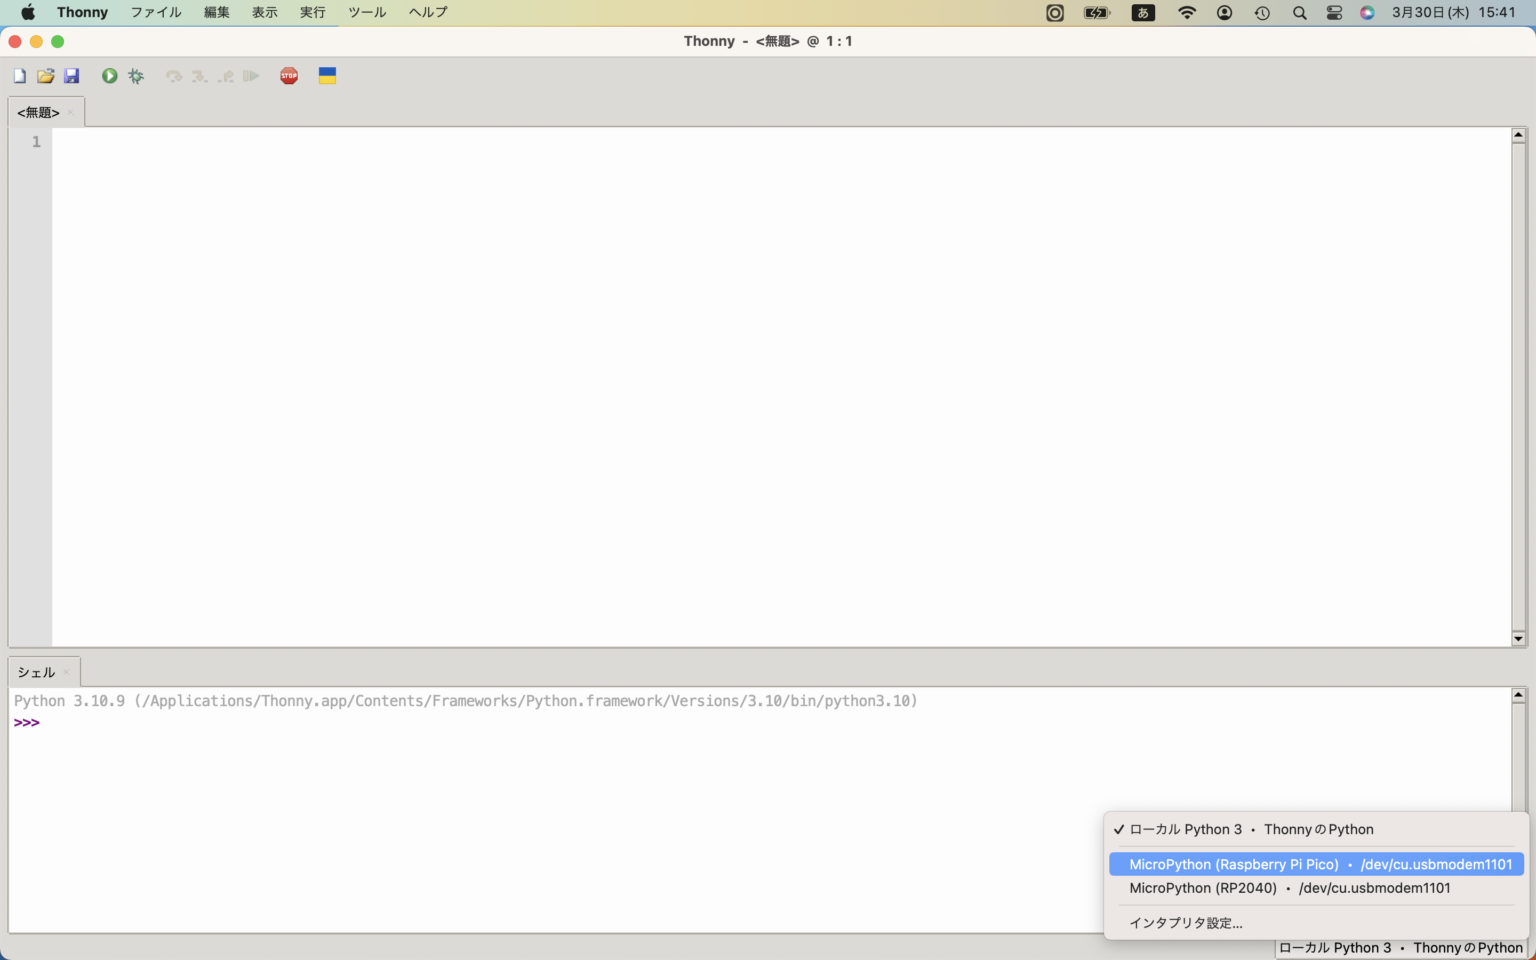Open インタプリタ設定... from the popup
The height and width of the screenshot is (960, 1536).
click(x=1185, y=923)
